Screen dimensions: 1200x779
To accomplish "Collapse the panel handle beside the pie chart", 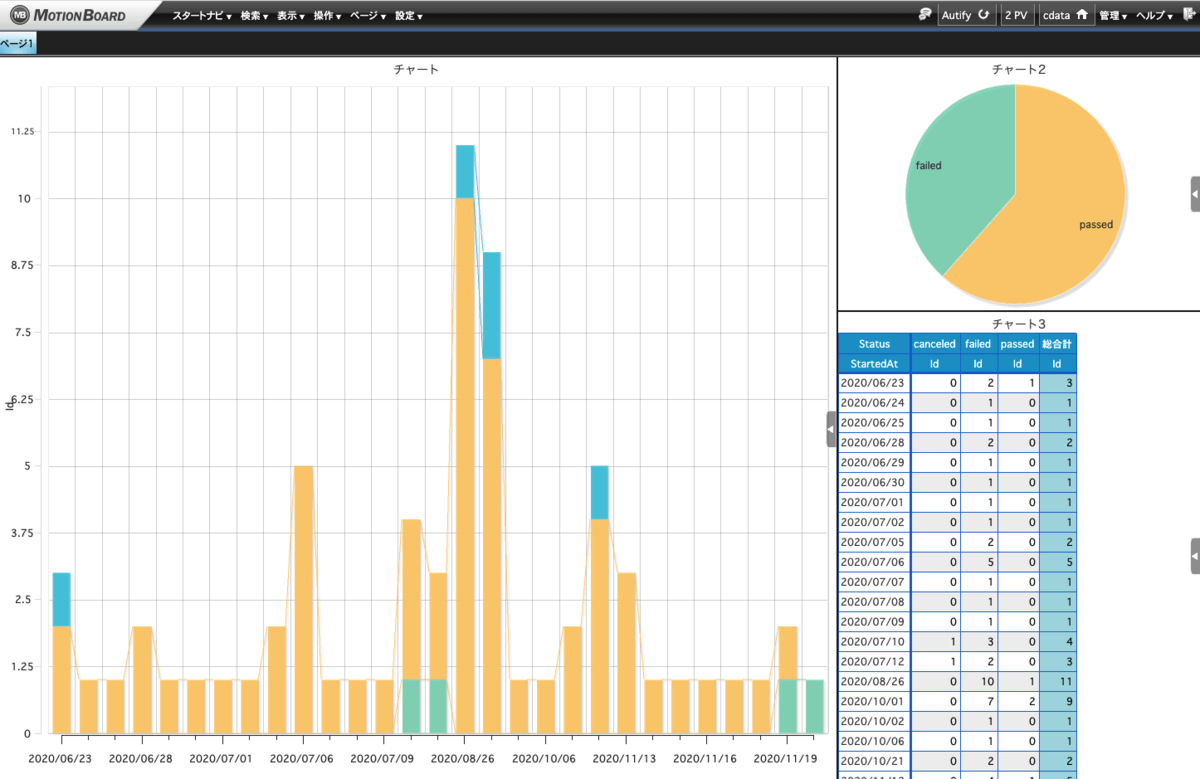I will pyautogui.click(x=1195, y=194).
